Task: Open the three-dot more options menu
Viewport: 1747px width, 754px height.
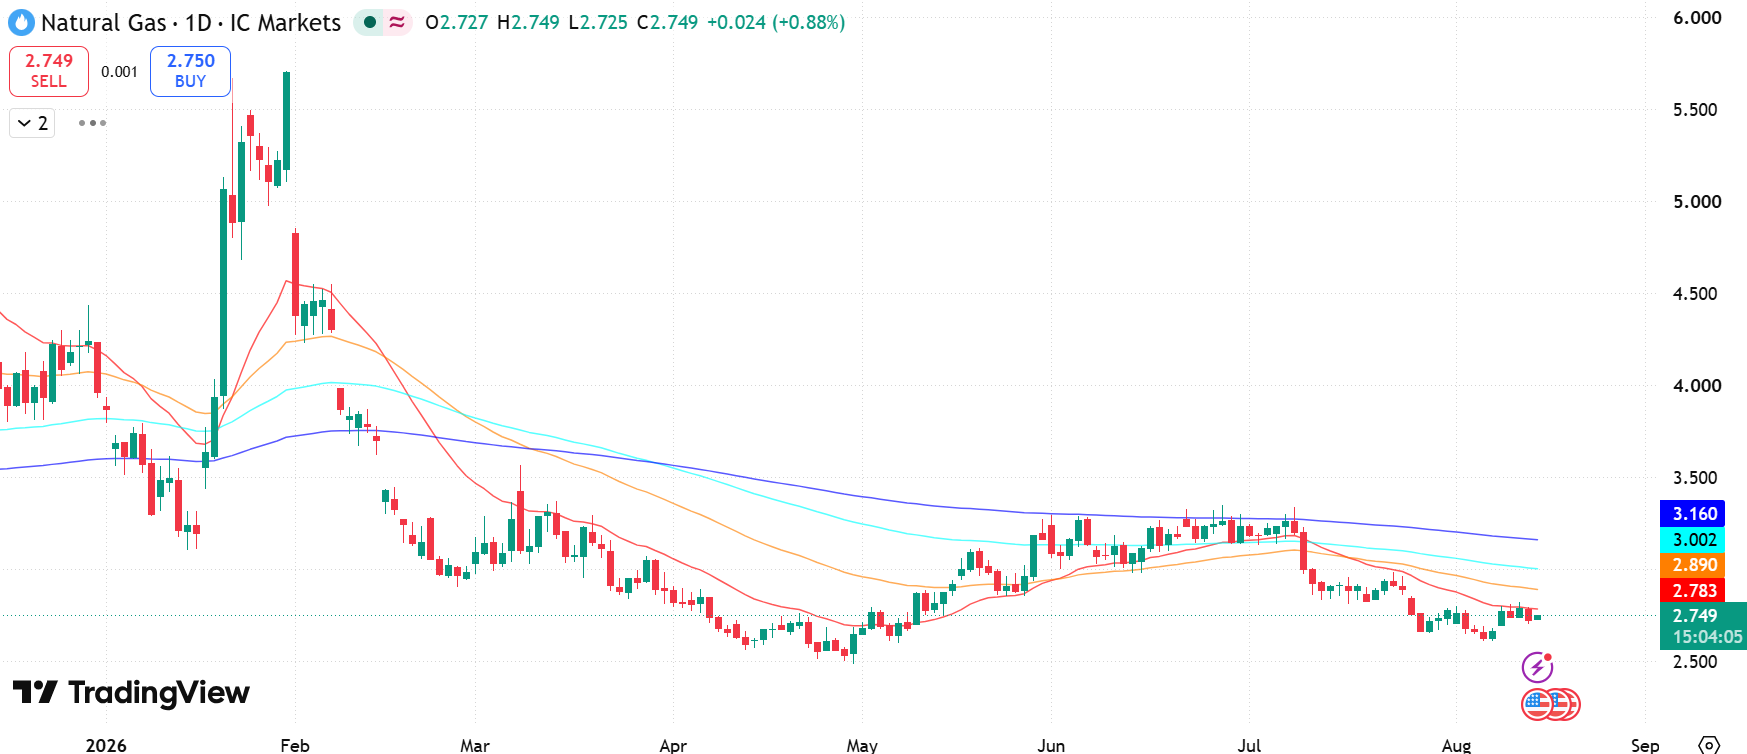Action: point(92,123)
